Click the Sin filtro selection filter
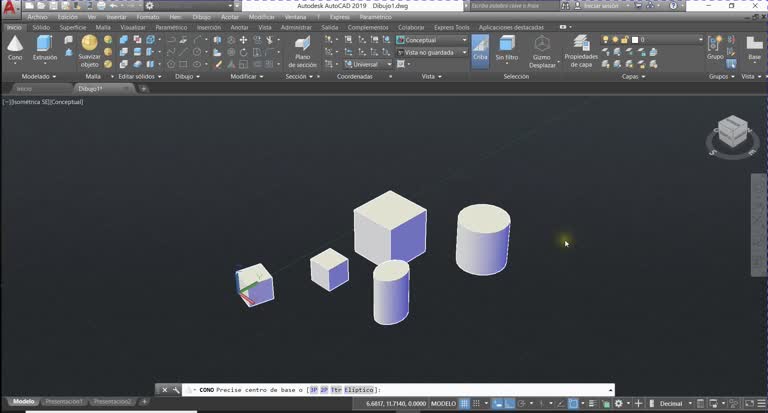768x413 pixels. click(x=506, y=48)
